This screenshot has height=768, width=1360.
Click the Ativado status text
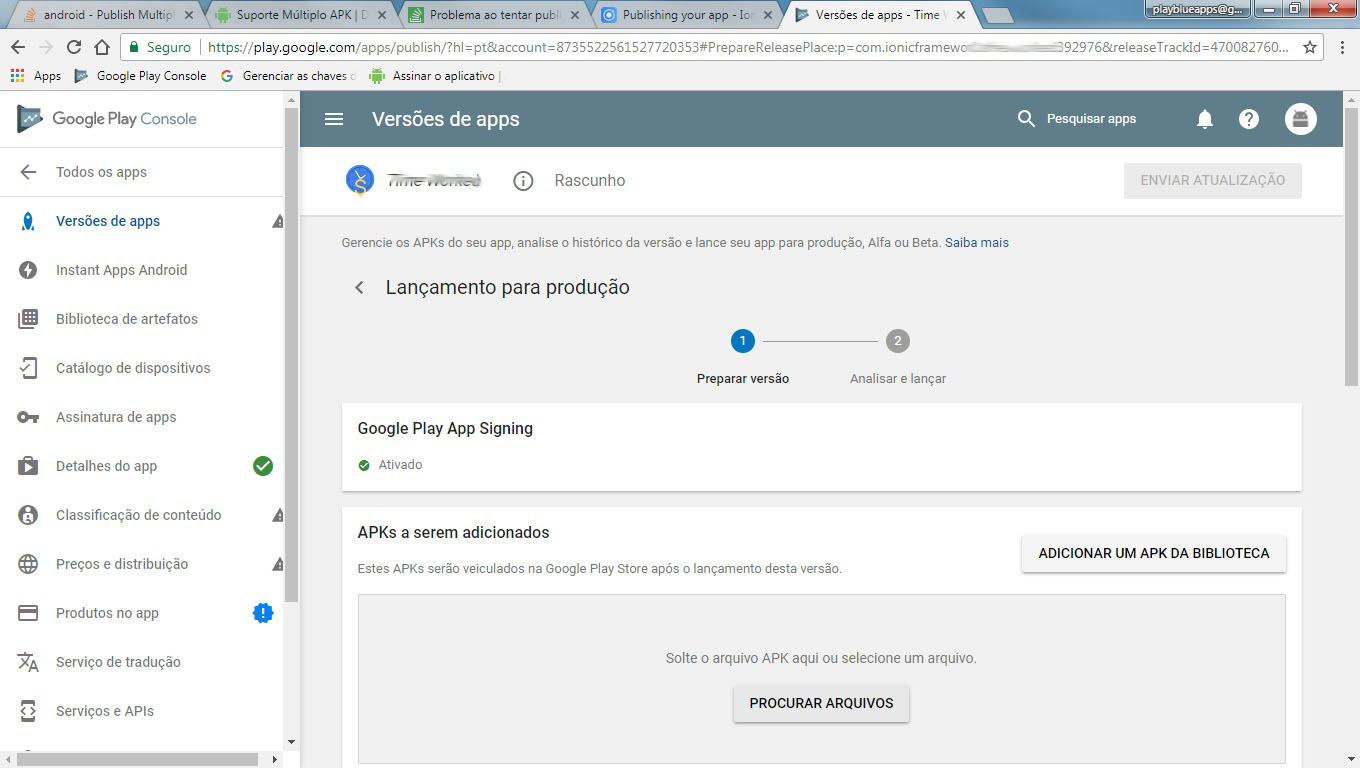coord(400,465)
